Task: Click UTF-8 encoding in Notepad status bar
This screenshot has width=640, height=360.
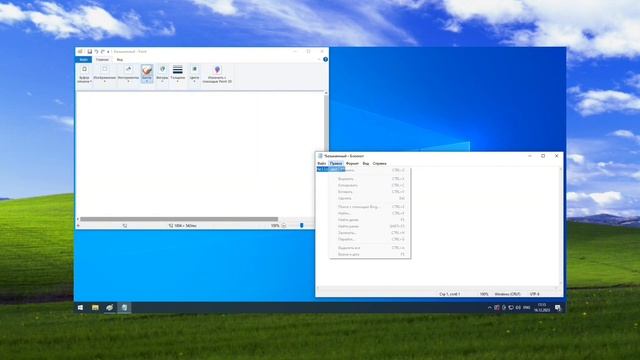Action: (535, 294)
